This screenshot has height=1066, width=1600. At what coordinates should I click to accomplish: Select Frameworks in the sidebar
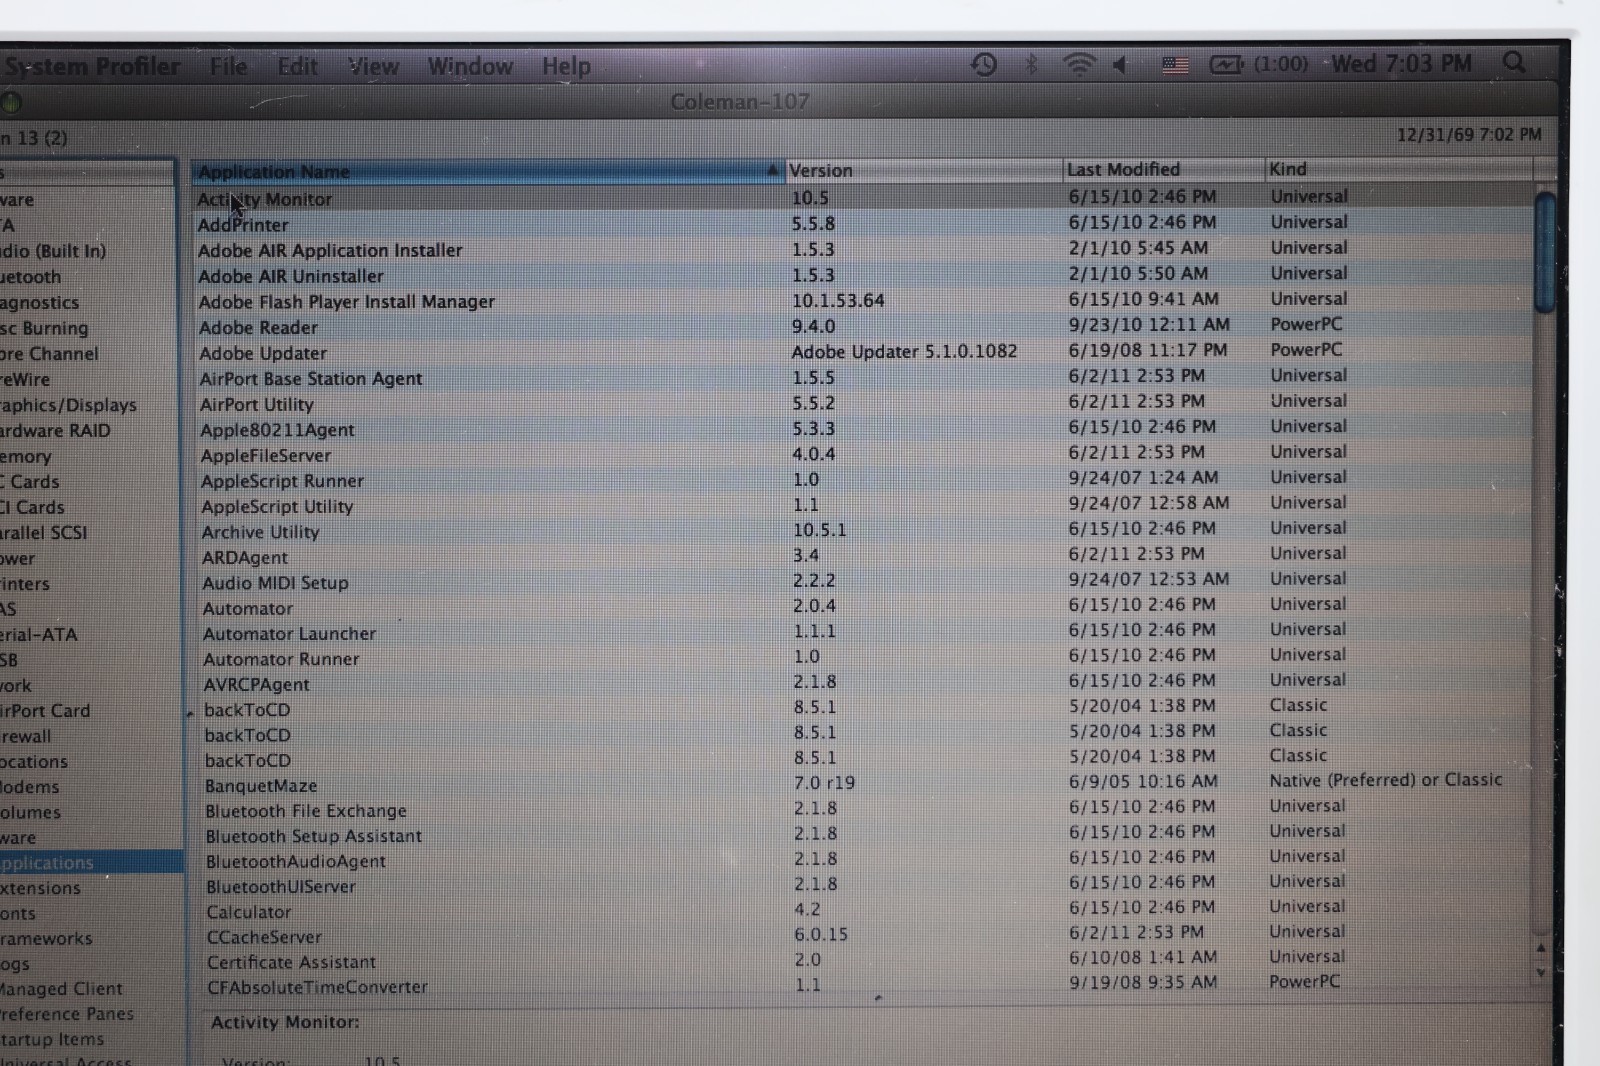click(x=91, y=938)
